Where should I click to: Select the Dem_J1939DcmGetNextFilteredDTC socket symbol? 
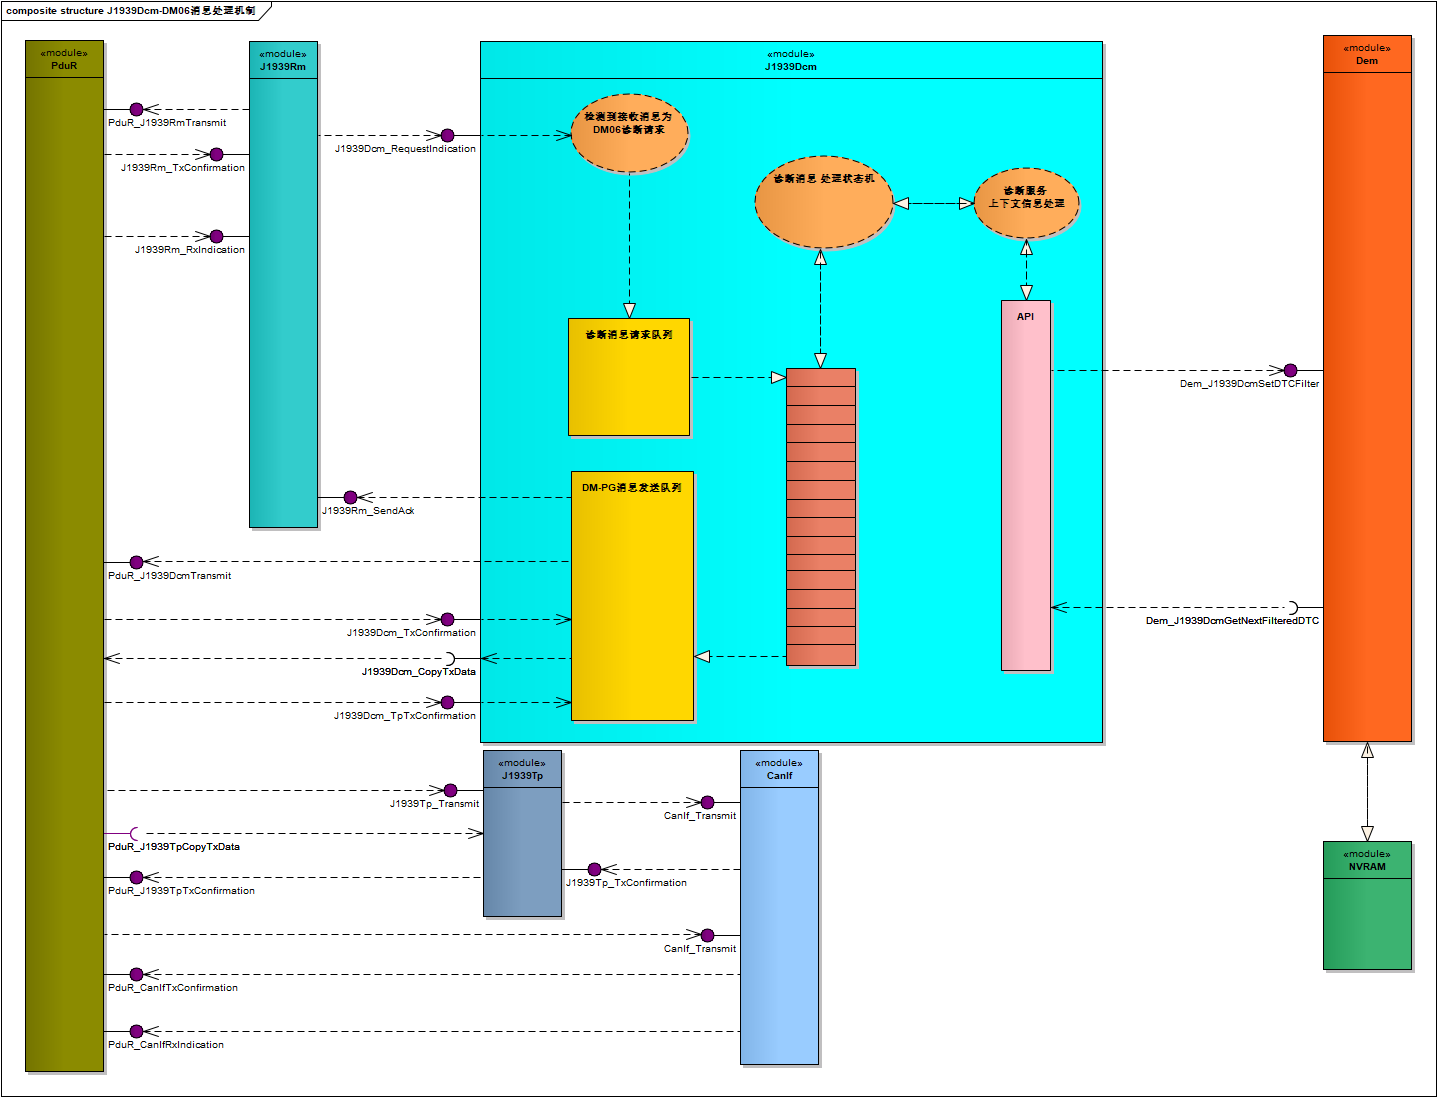(1292, 607)
